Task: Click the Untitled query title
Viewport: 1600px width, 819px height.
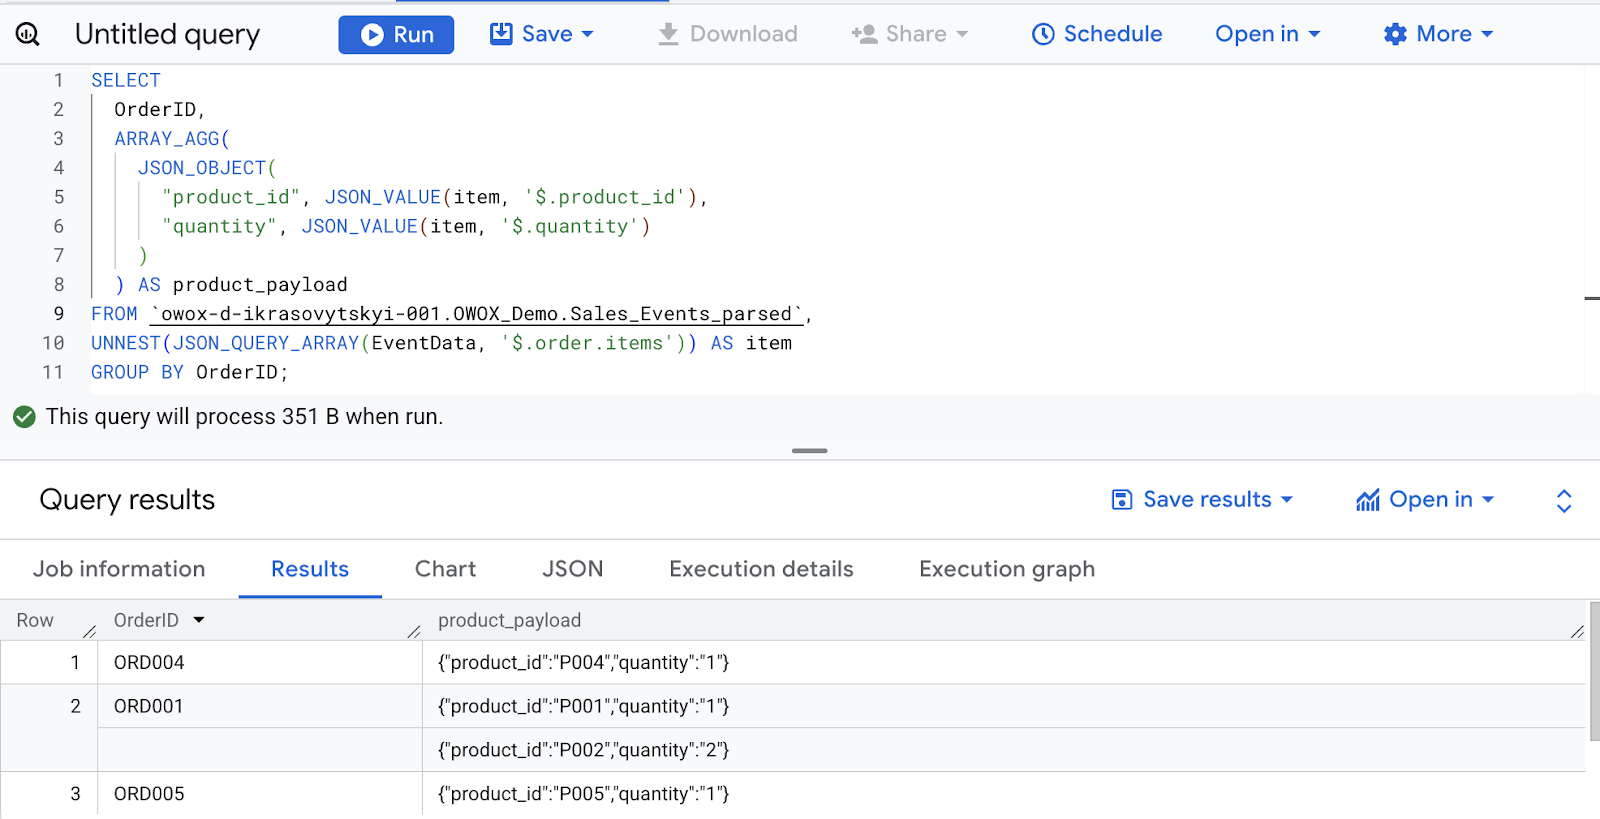Action: 167,34
